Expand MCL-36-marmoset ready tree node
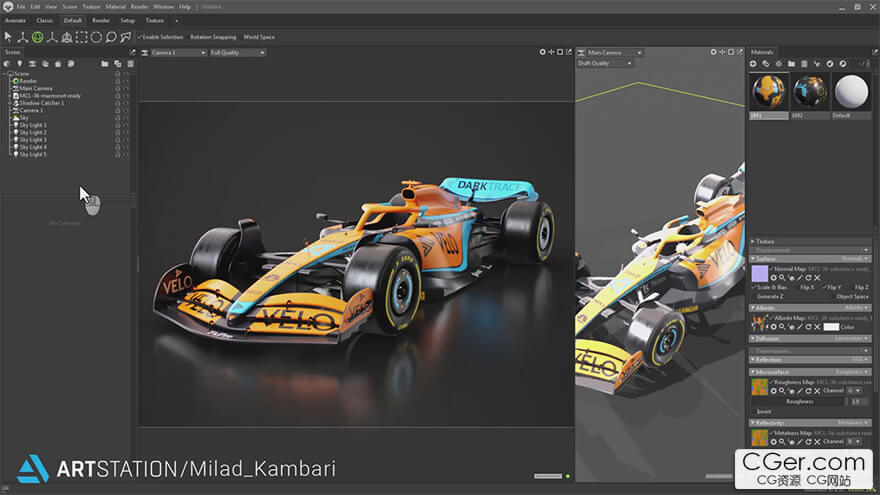This screenshot has height=495, width=880. pyautogui.click(x=10, y=96)
